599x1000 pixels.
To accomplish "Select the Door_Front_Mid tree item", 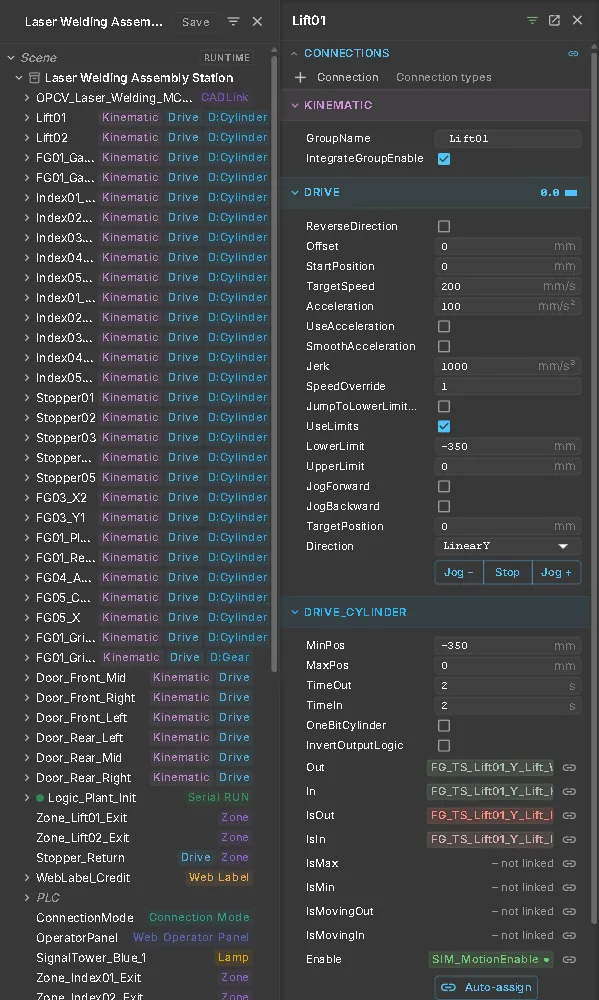I will pos(80,678).
